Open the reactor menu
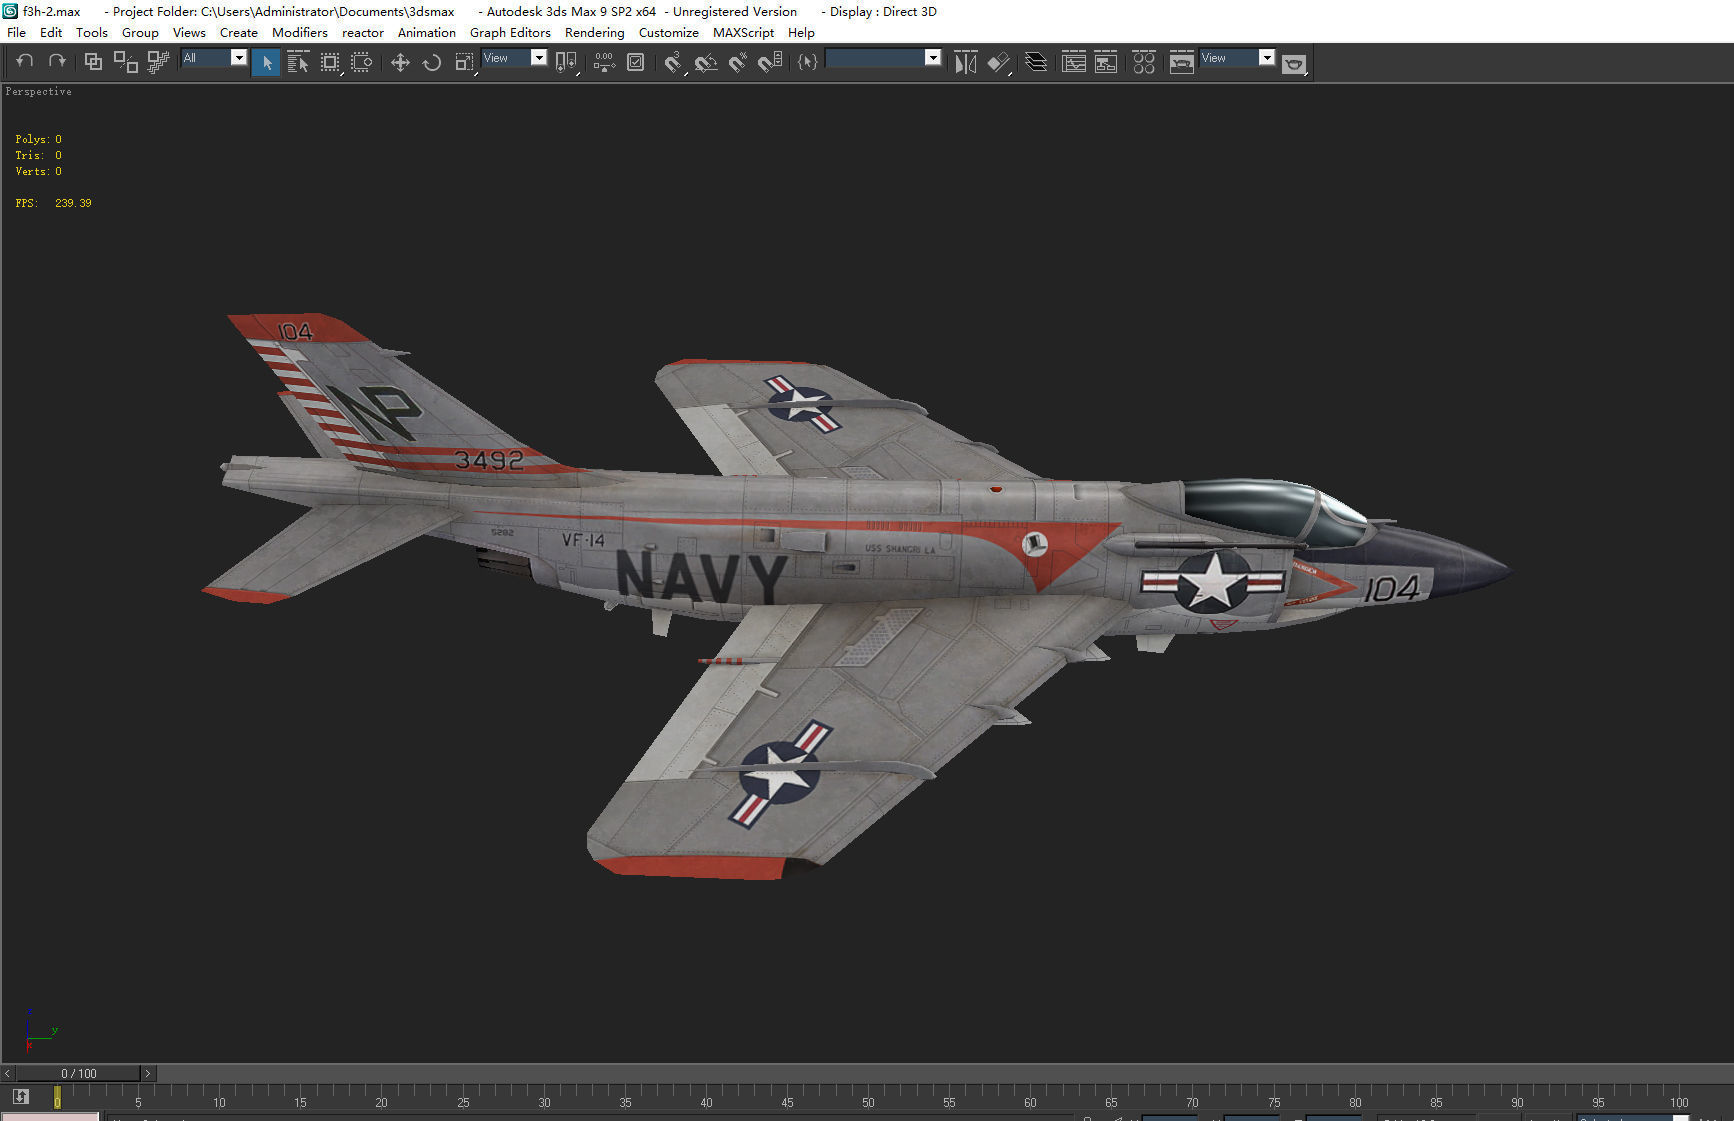The width and height of the screenshot is (1734, 1121). tap(363, 32)
